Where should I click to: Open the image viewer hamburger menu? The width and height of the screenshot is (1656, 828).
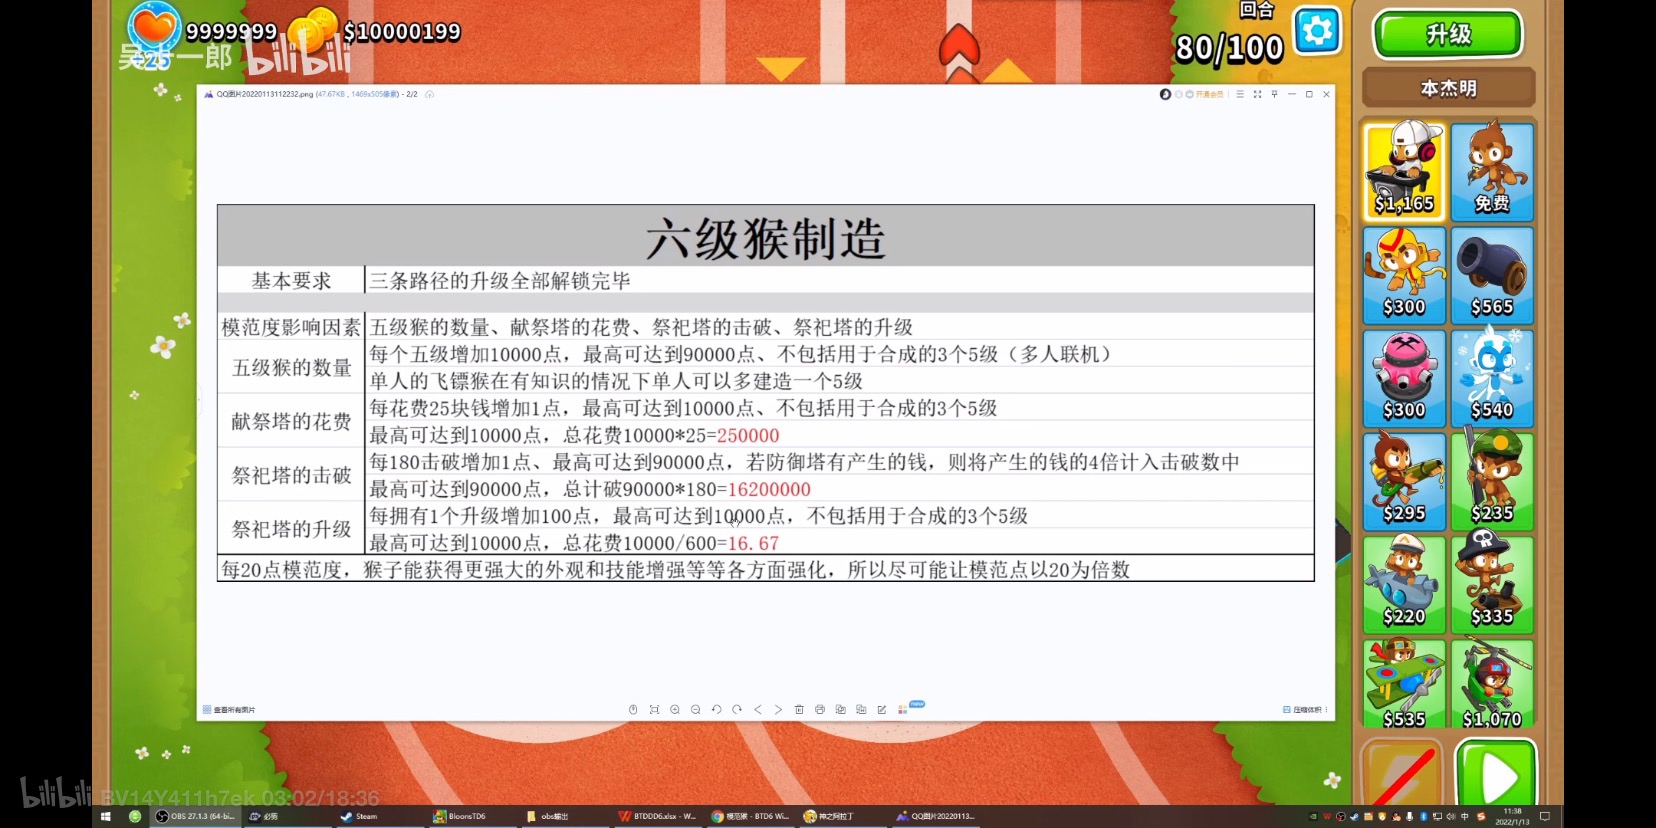1240,94
